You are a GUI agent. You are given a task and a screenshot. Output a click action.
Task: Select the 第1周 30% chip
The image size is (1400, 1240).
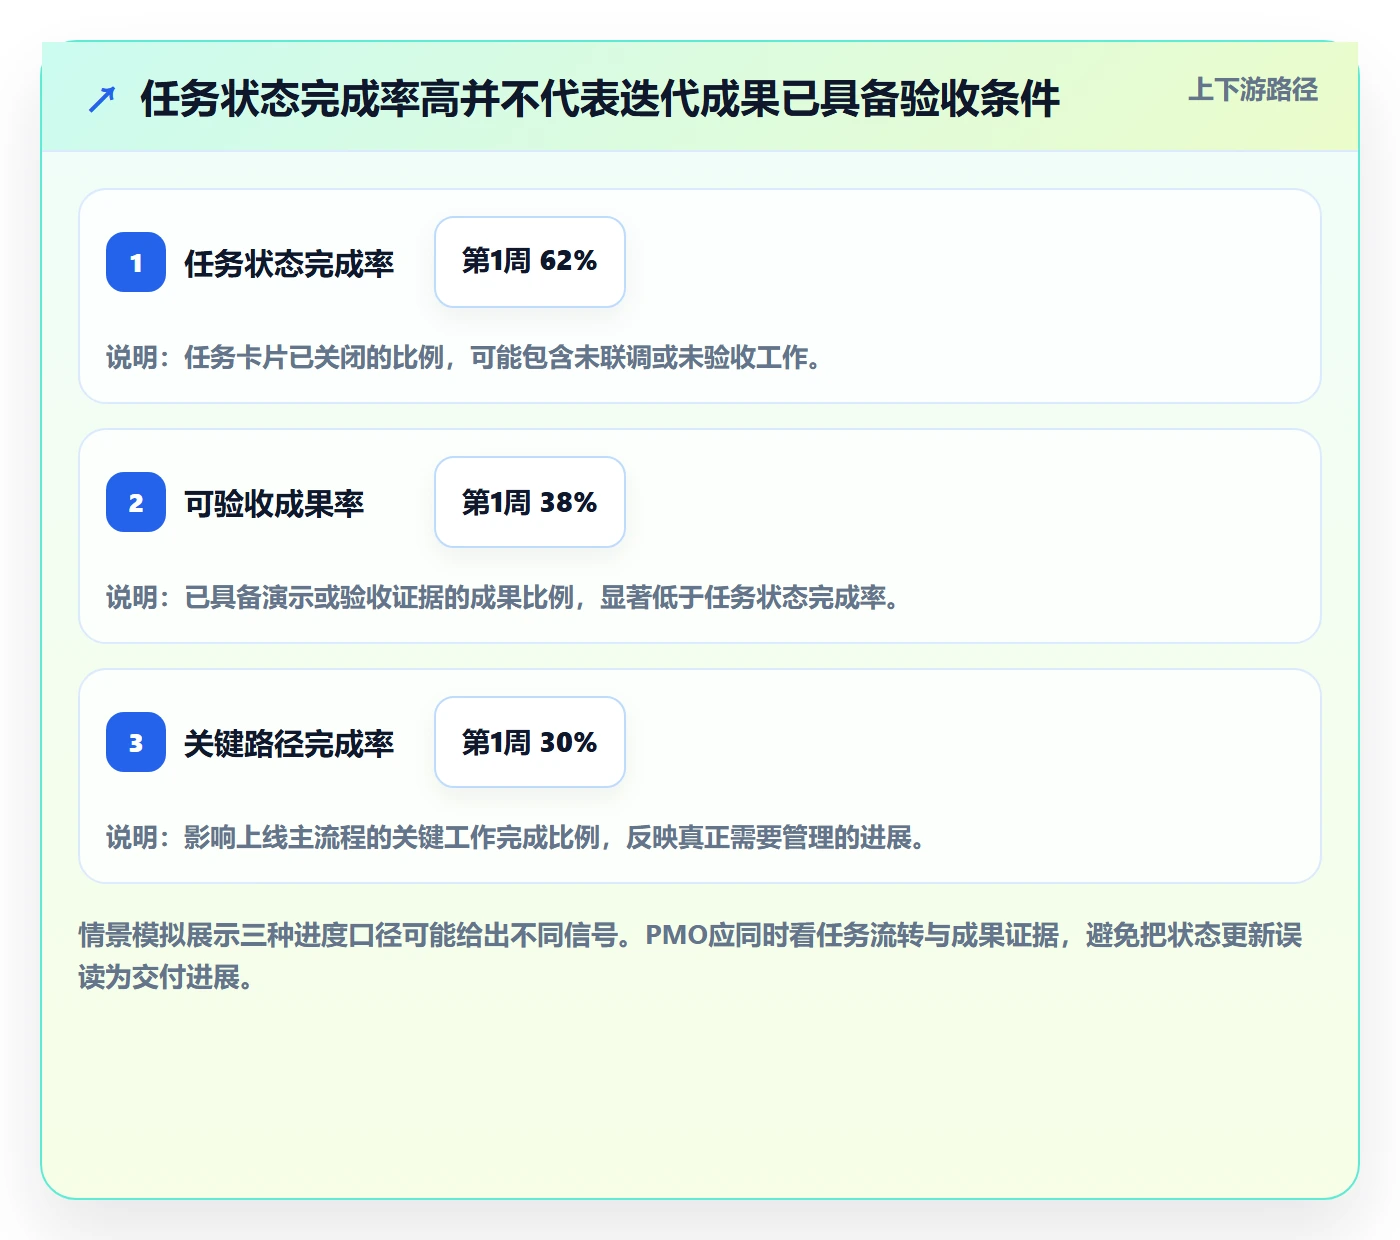530,742
